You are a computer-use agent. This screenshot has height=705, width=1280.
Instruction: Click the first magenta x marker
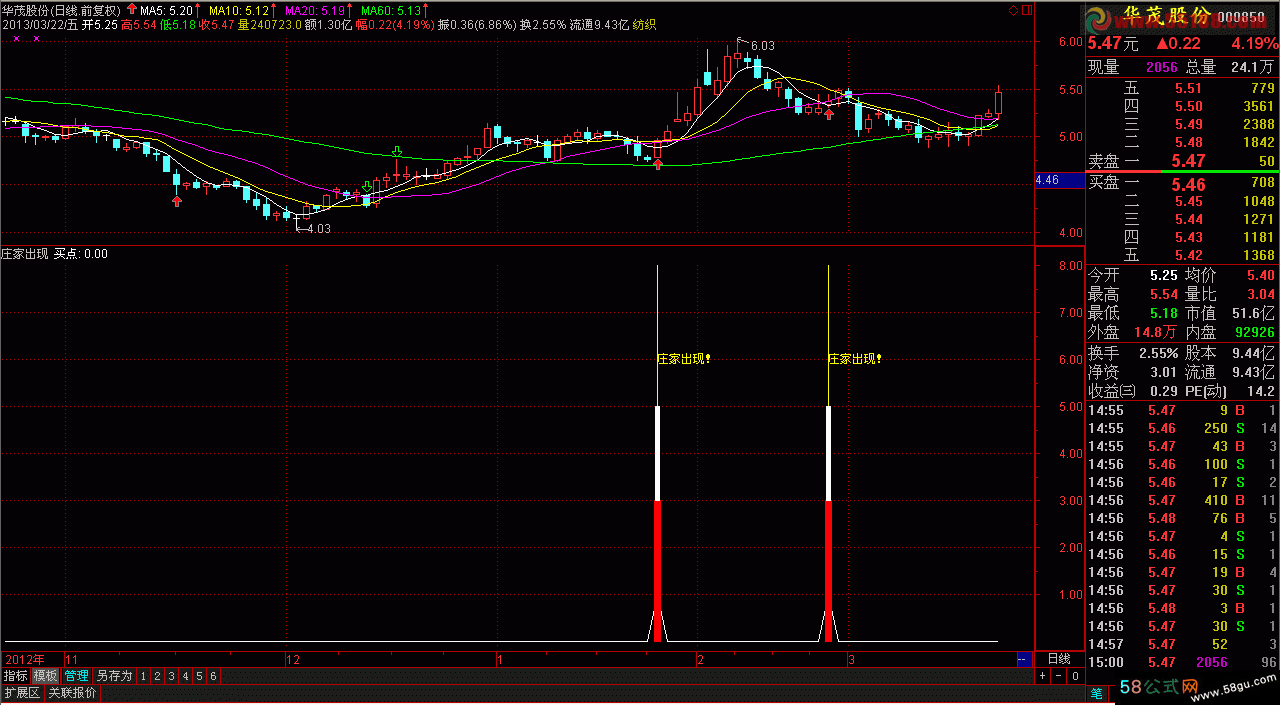16,39
